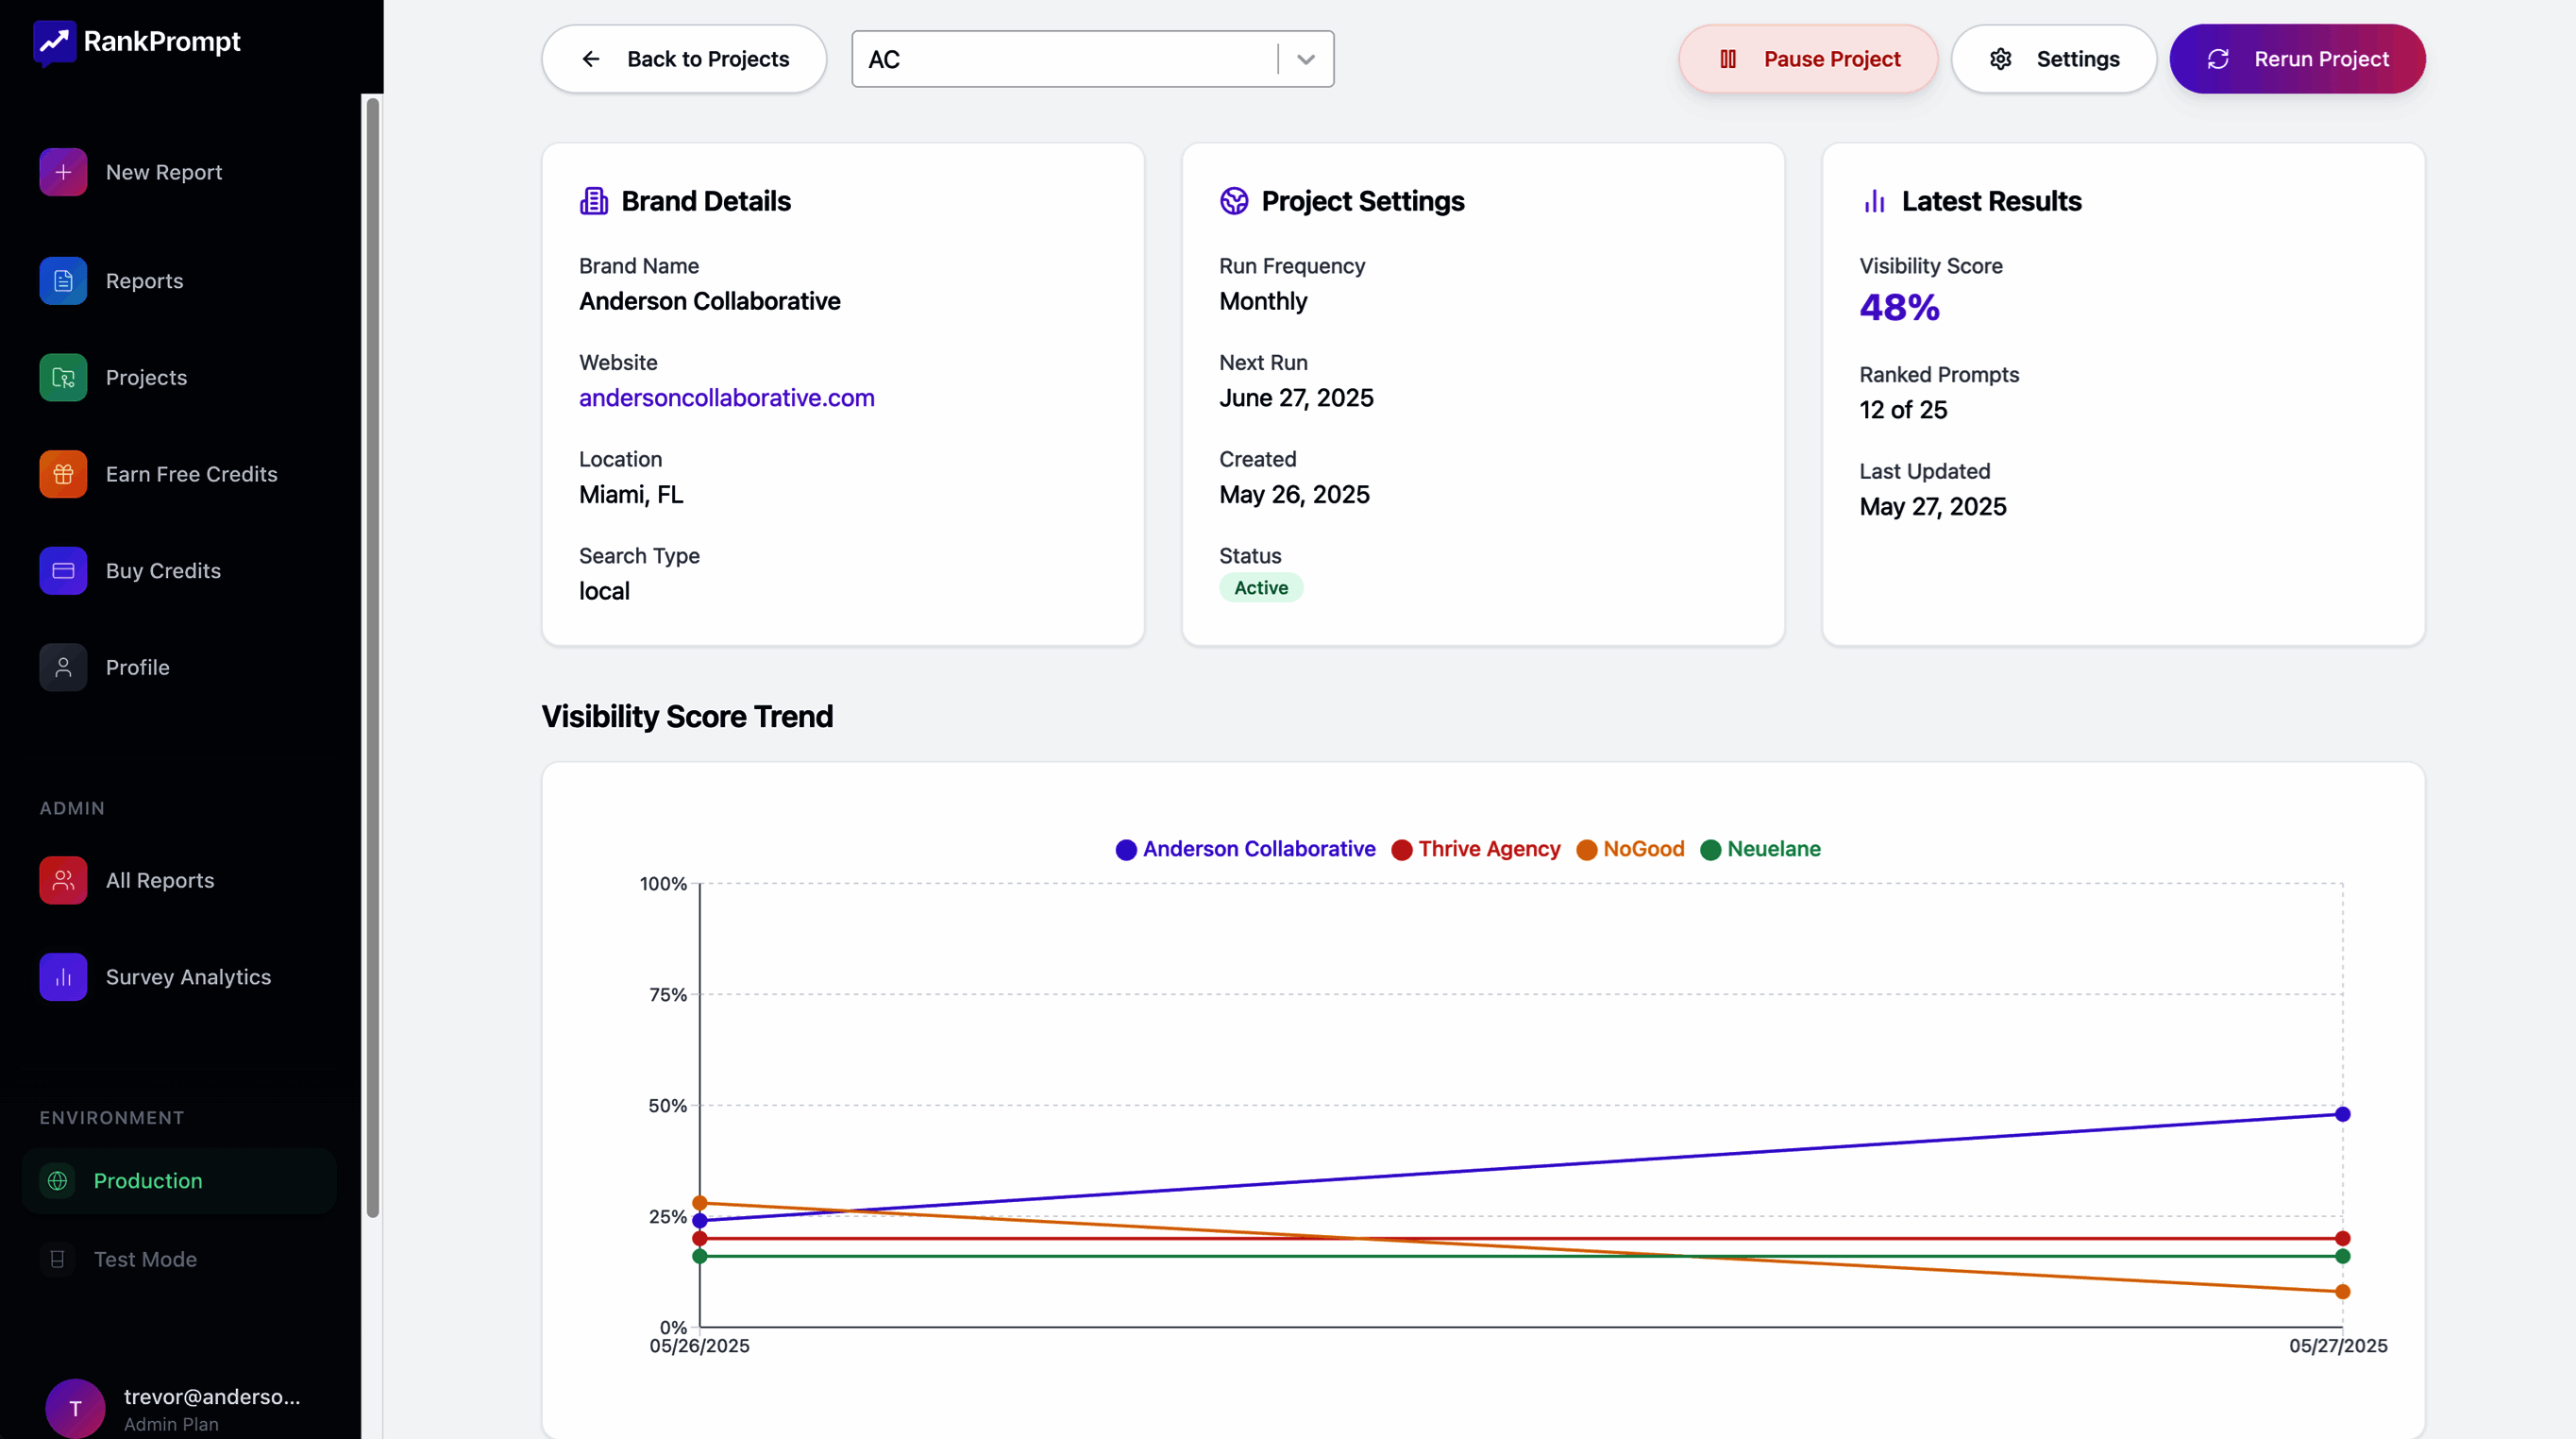The height and width of the screenshot is (1439, 2576).
Task: Toggle Anderson Collaborative series in legend
Action: coord(1258,849)
